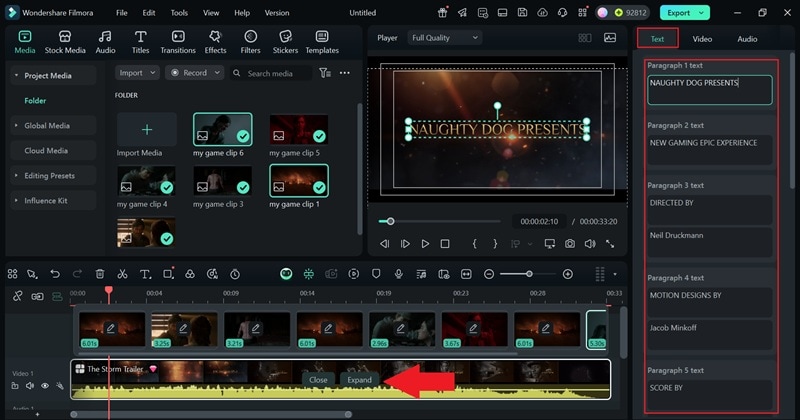The height and width of the screenshot is (420, 800).
Task: Open the View menu
Action: click(211, 13)
